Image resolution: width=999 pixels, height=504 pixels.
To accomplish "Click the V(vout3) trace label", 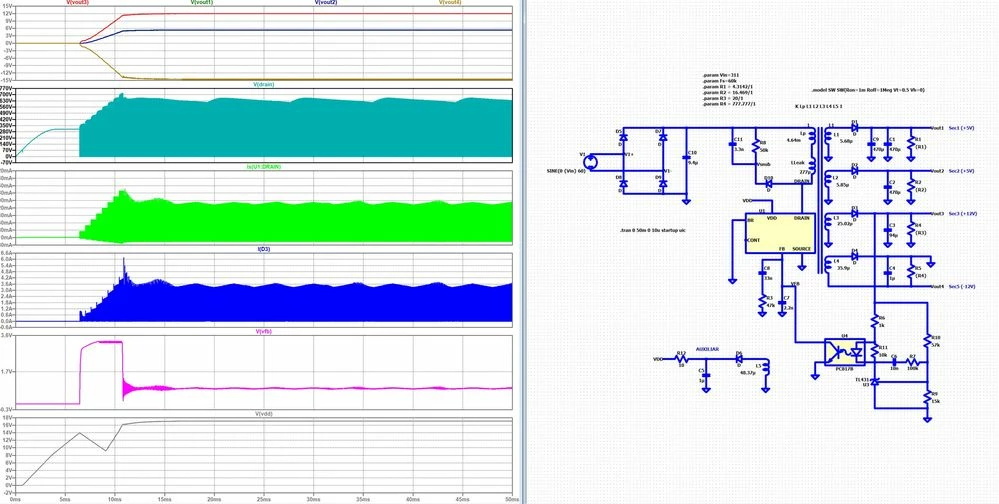I will tap(78, 3).
